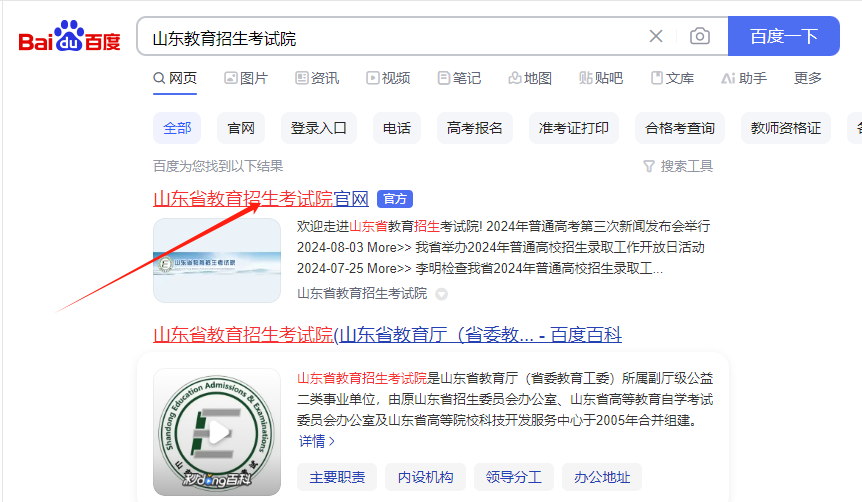Select the 准考证打印 filter chip

tap(574, 128)
